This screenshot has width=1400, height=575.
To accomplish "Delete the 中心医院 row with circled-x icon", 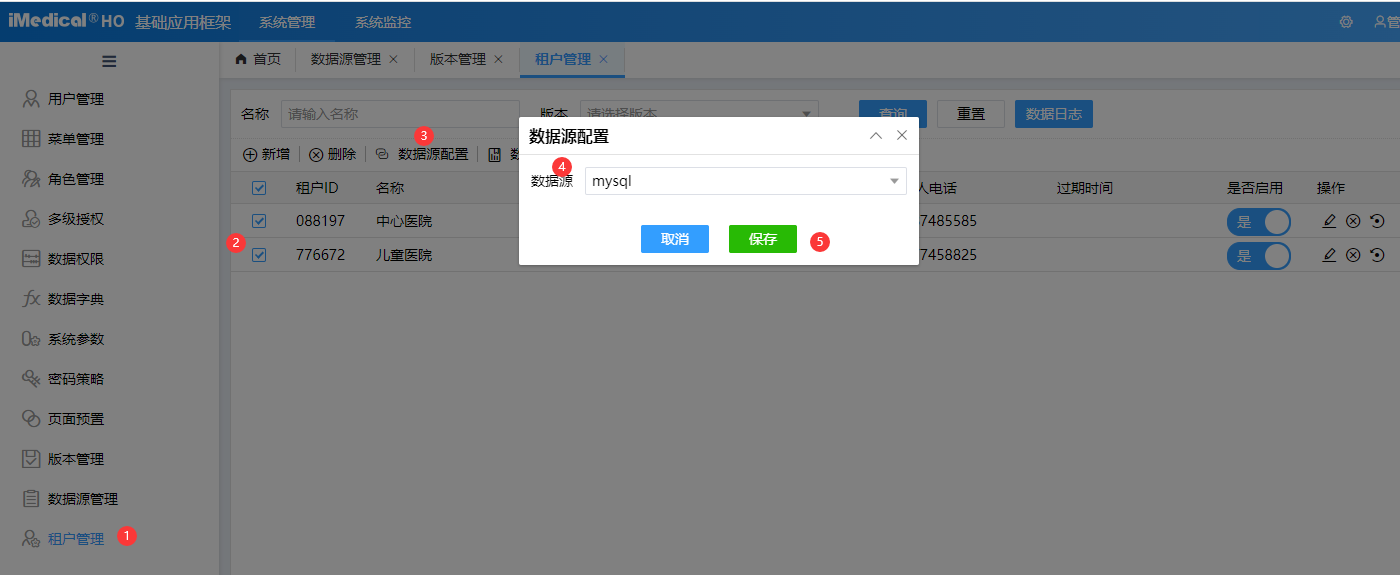I will 1353,221.
